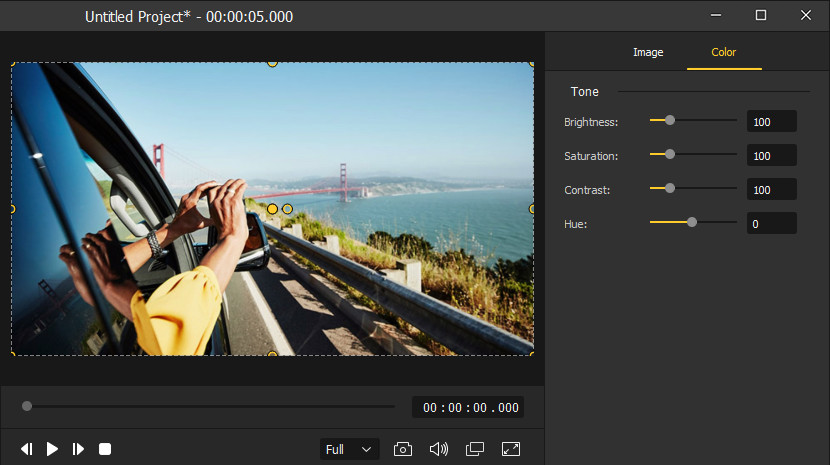Click the Hue value input box
830x465 pixels.
point(771,224)
